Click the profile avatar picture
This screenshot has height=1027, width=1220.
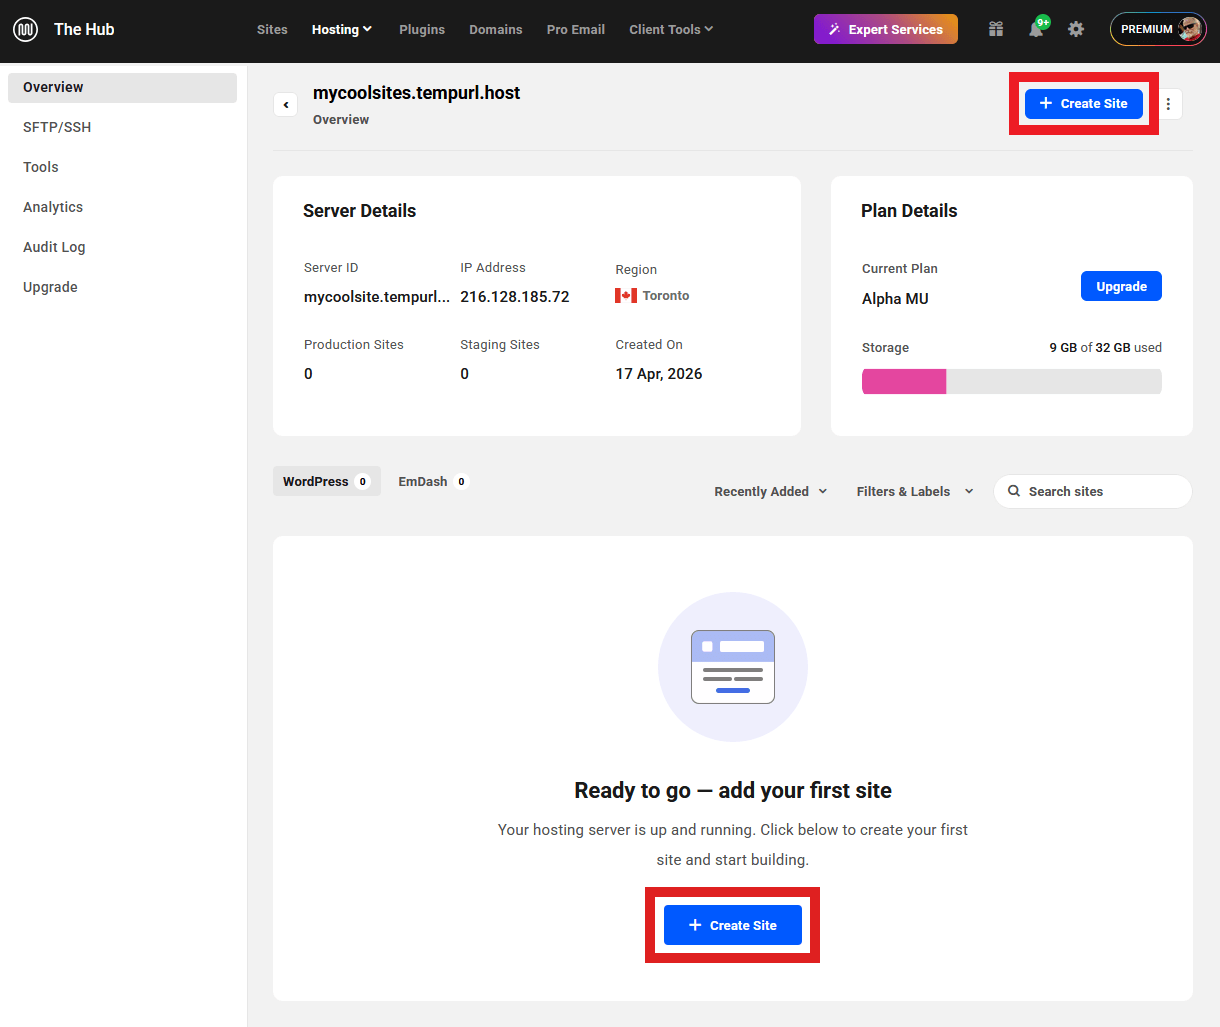1190,29
